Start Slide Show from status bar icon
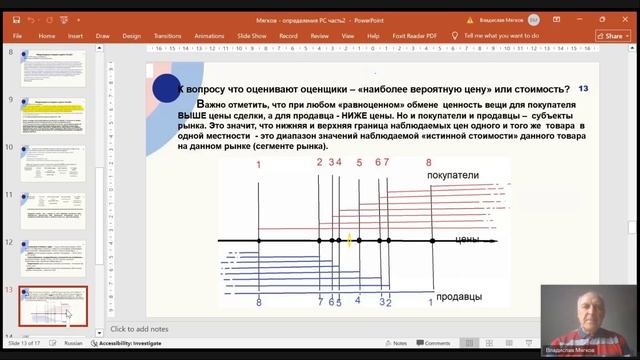The width and height of the screenshot is (640, 360). point(529,343)
